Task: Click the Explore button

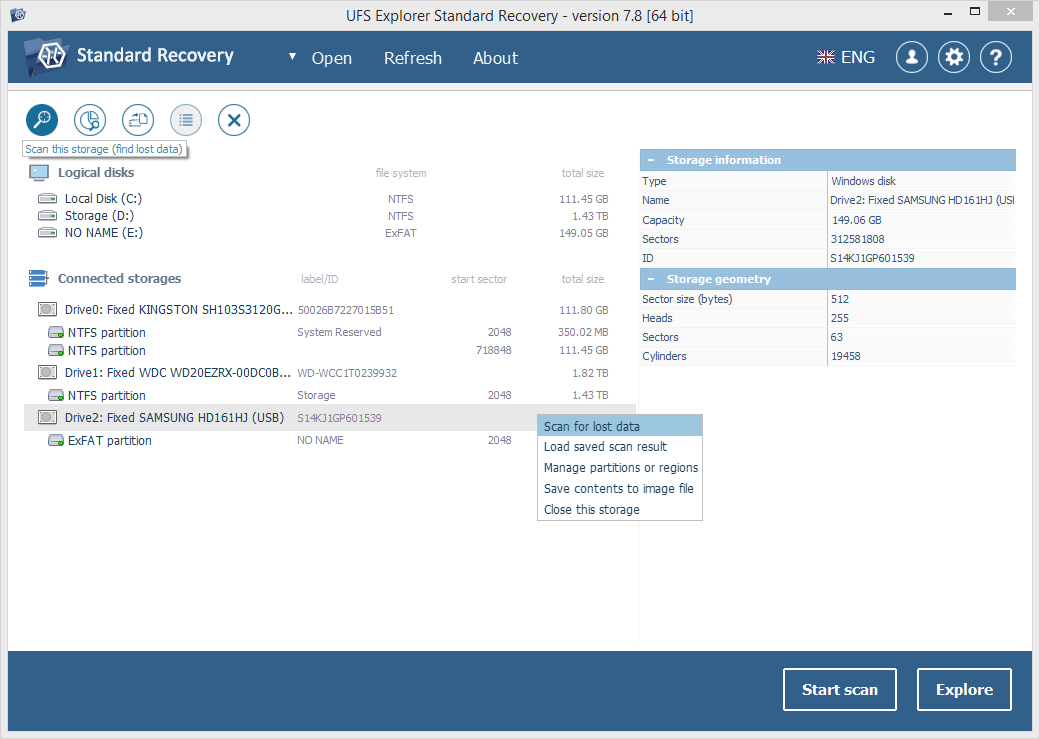Action: (x=964, y=690)
